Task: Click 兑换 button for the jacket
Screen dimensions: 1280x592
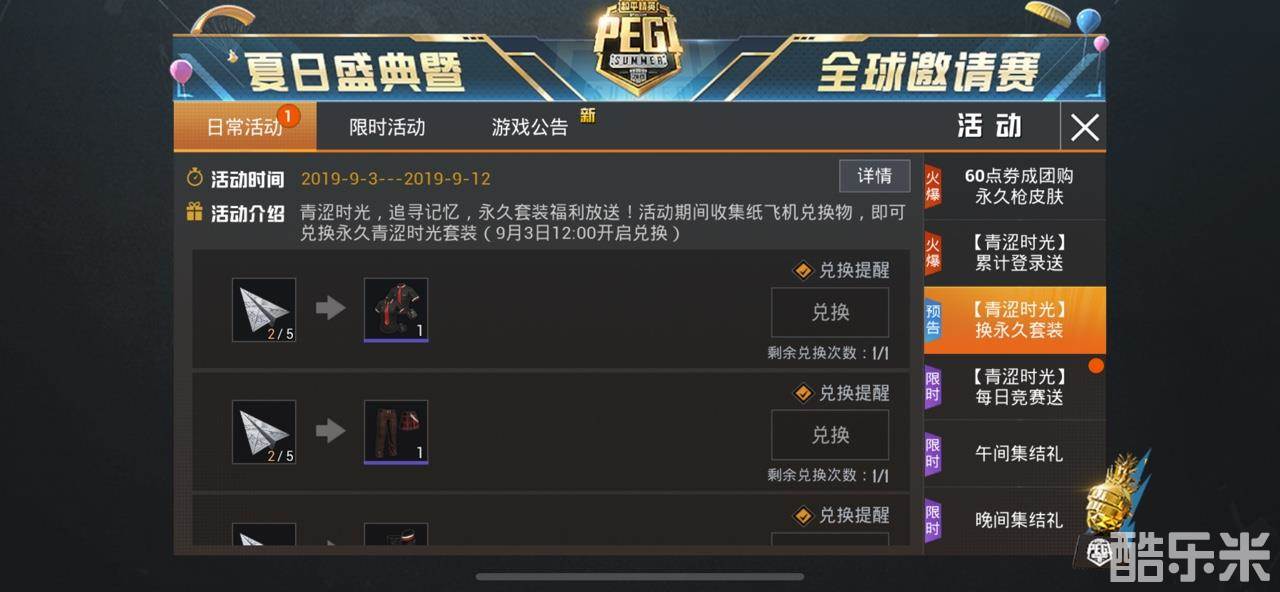Action: [830, 312]
